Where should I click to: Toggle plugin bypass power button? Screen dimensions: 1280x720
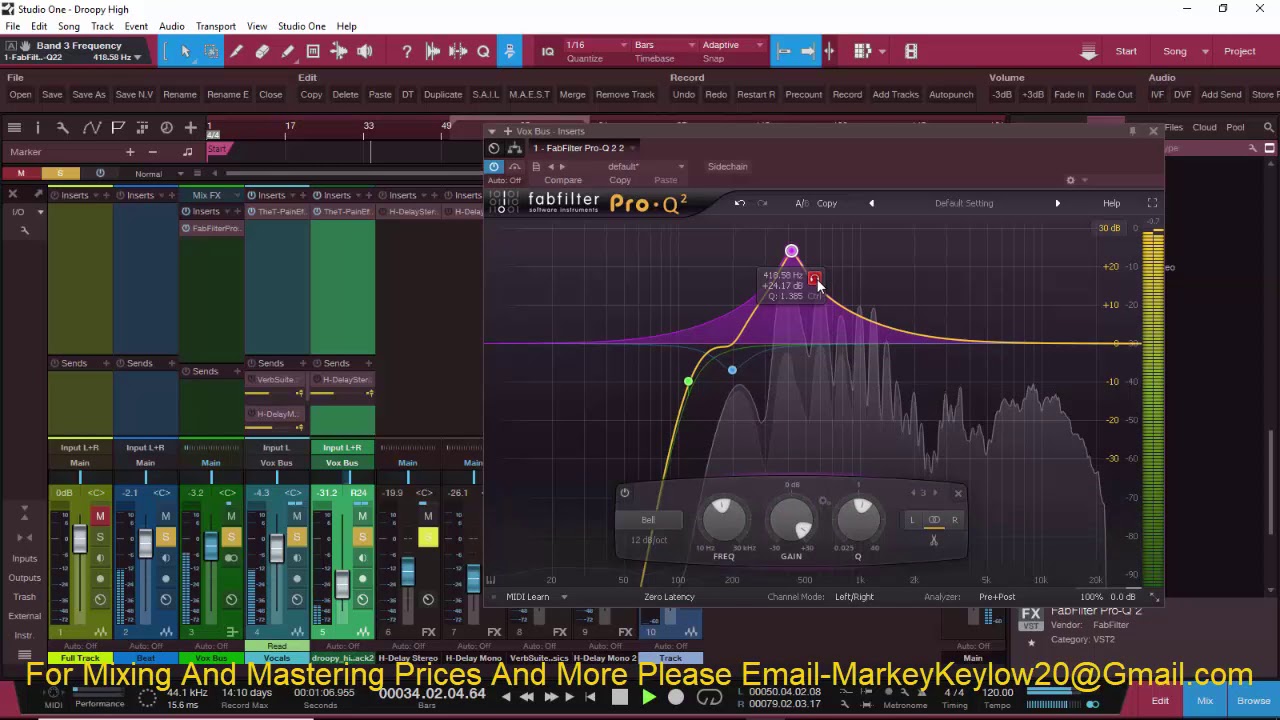coord(494,167)
